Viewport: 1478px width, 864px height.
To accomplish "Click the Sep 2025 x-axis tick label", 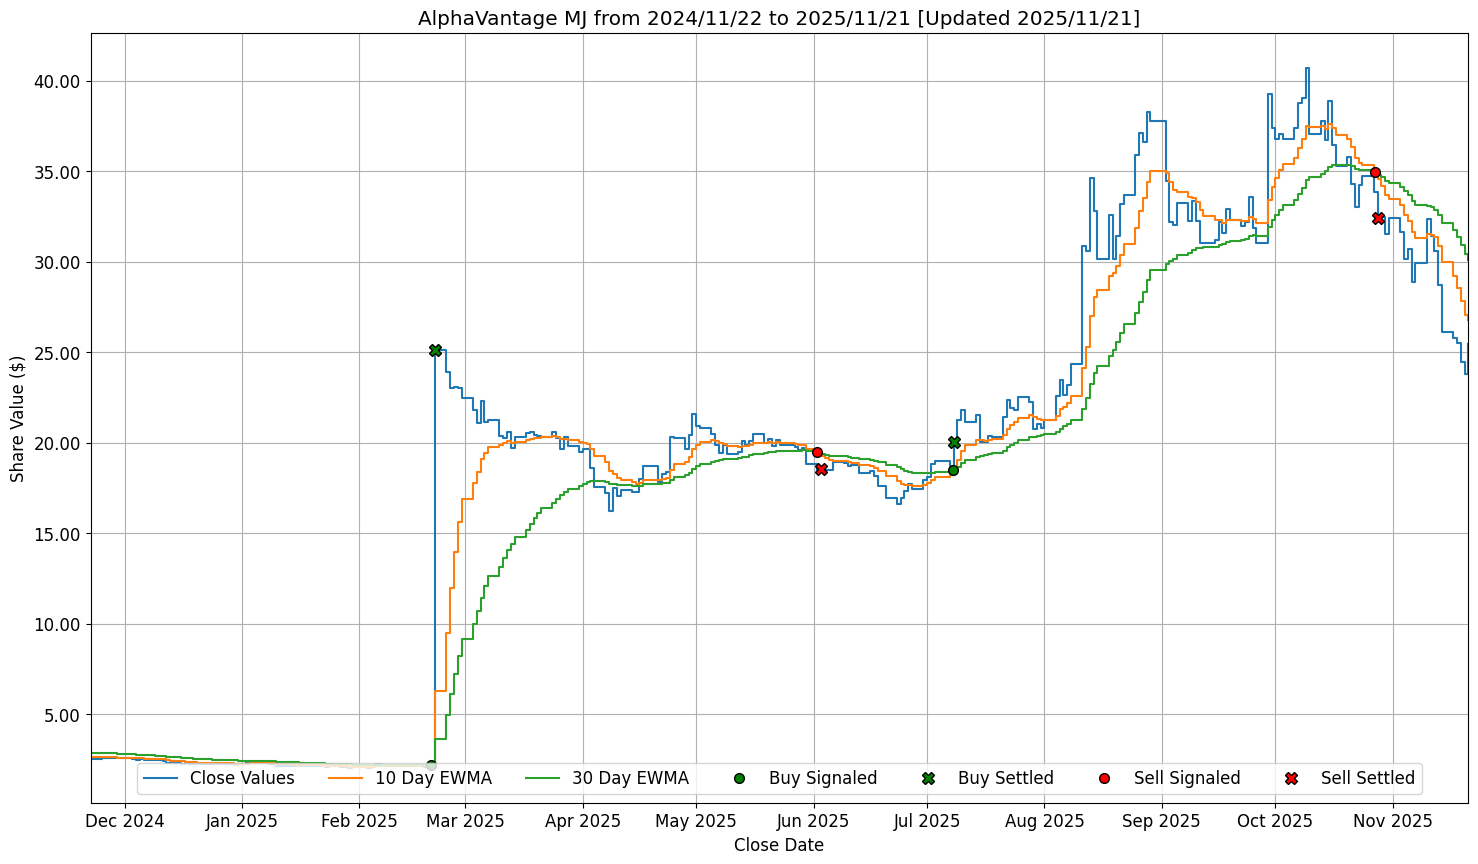I will [1162, 821].
